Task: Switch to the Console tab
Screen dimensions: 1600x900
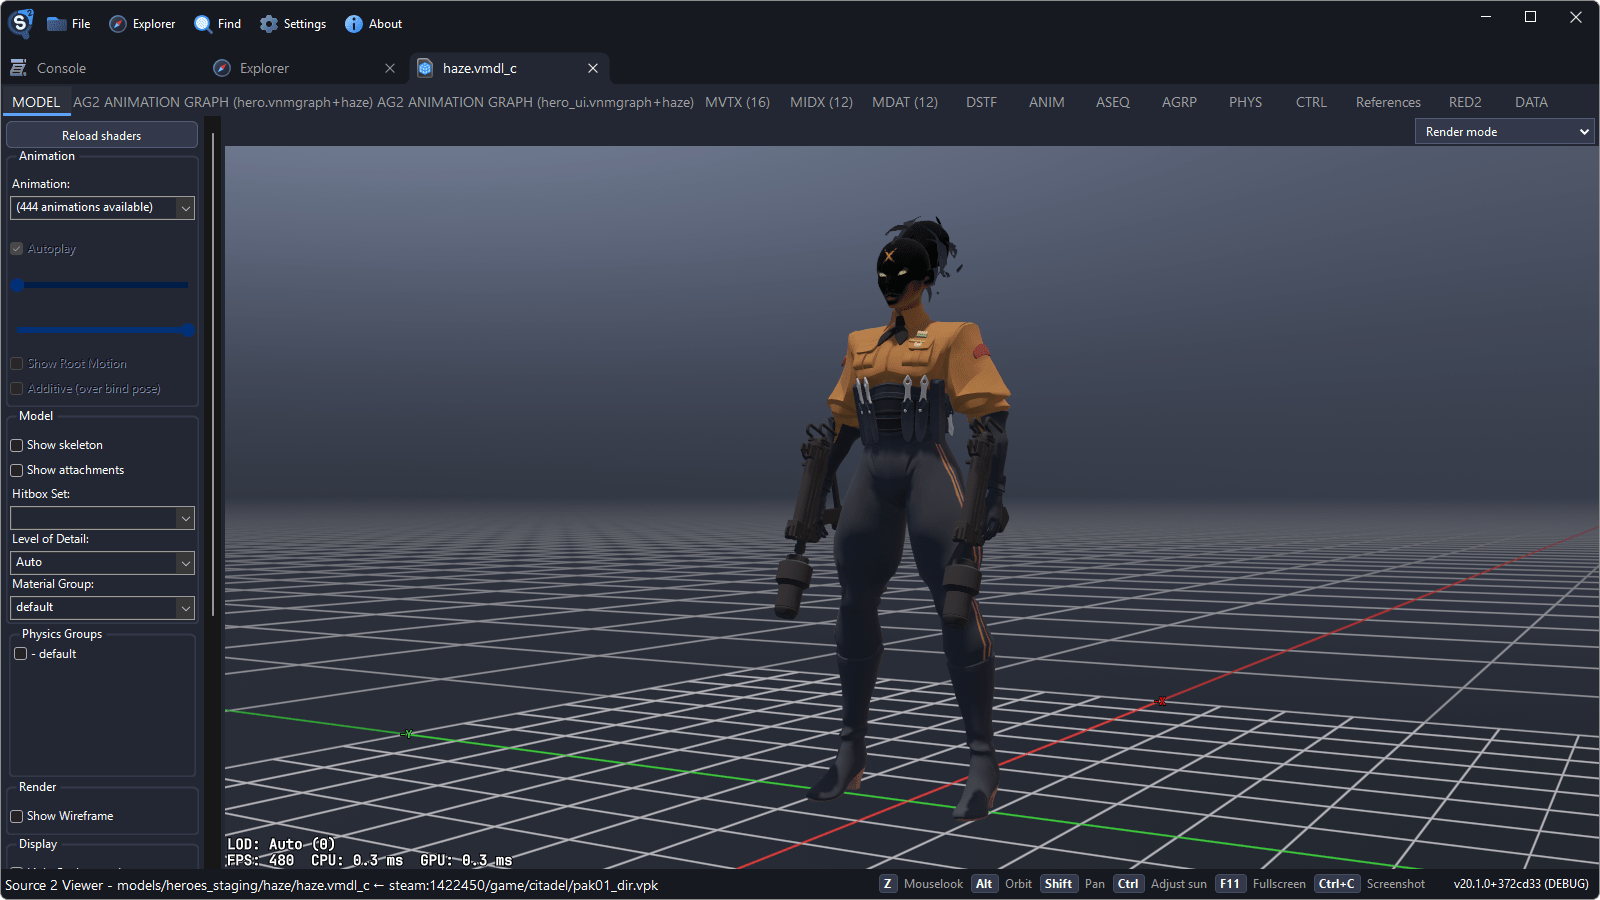Action: 61,68
